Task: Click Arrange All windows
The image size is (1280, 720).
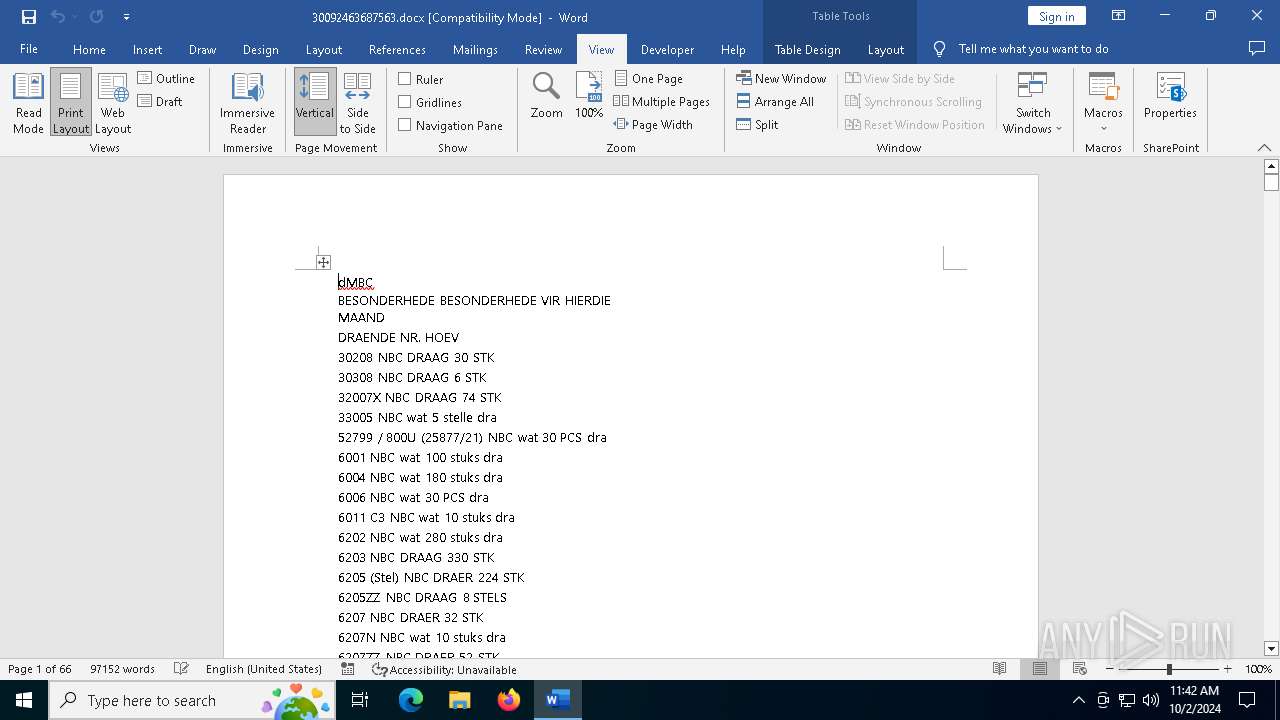Action: coord(775,101)
